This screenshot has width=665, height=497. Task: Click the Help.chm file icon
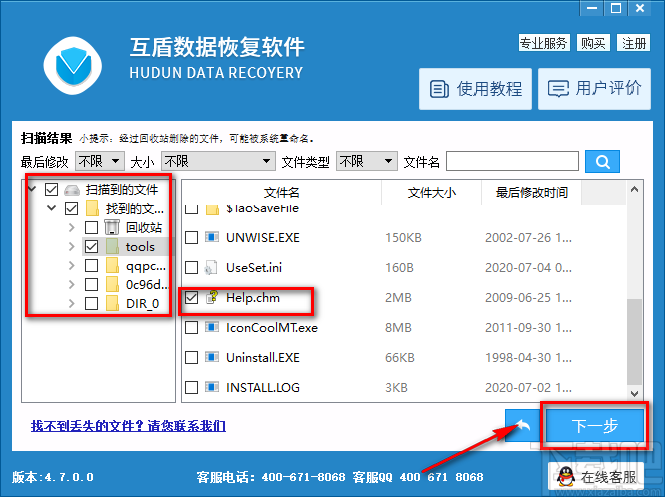tap(212, 297)
